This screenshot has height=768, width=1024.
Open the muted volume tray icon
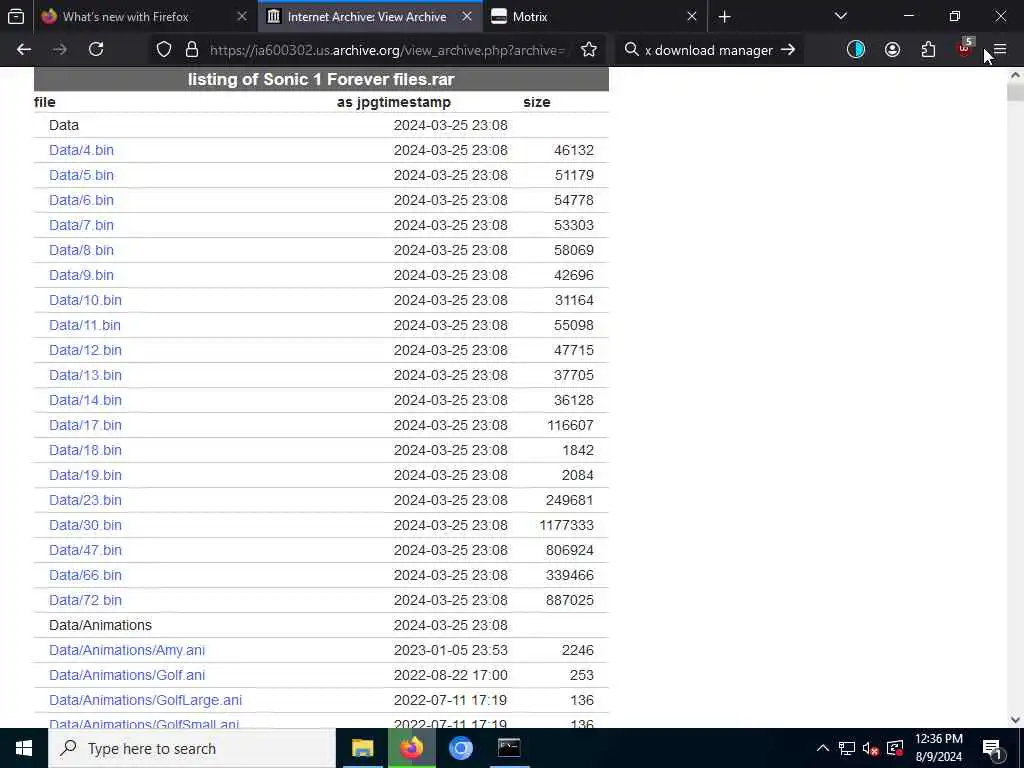click(x=871, y=748)
